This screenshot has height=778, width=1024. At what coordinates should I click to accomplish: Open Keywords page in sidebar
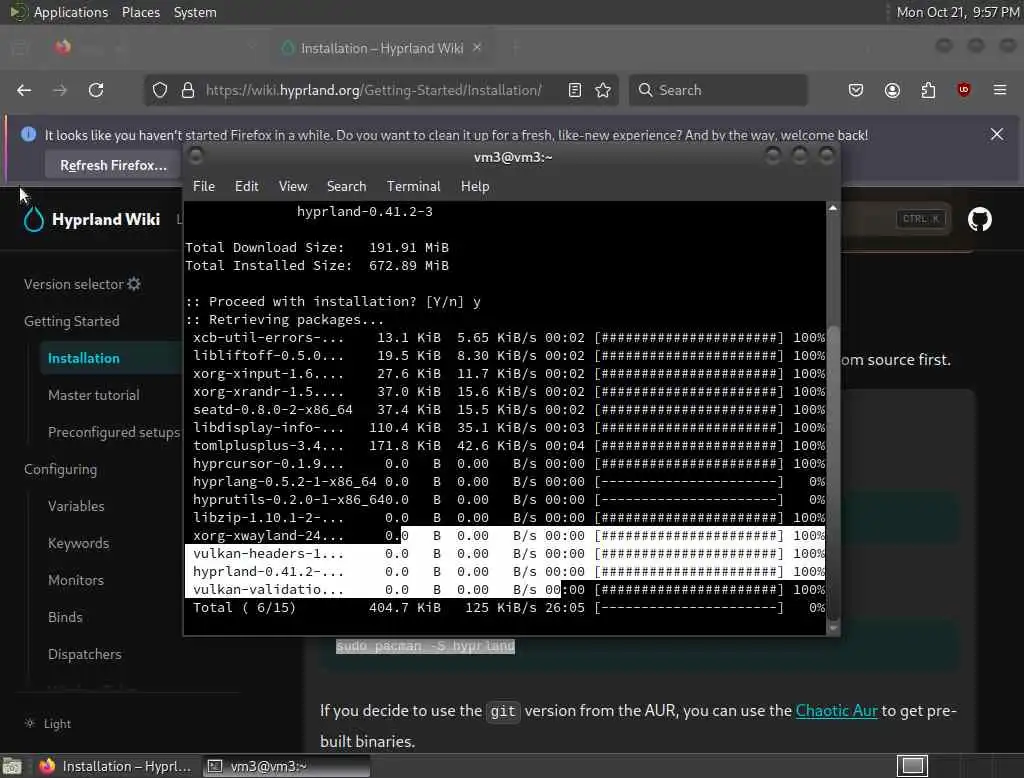pos(78,543)
